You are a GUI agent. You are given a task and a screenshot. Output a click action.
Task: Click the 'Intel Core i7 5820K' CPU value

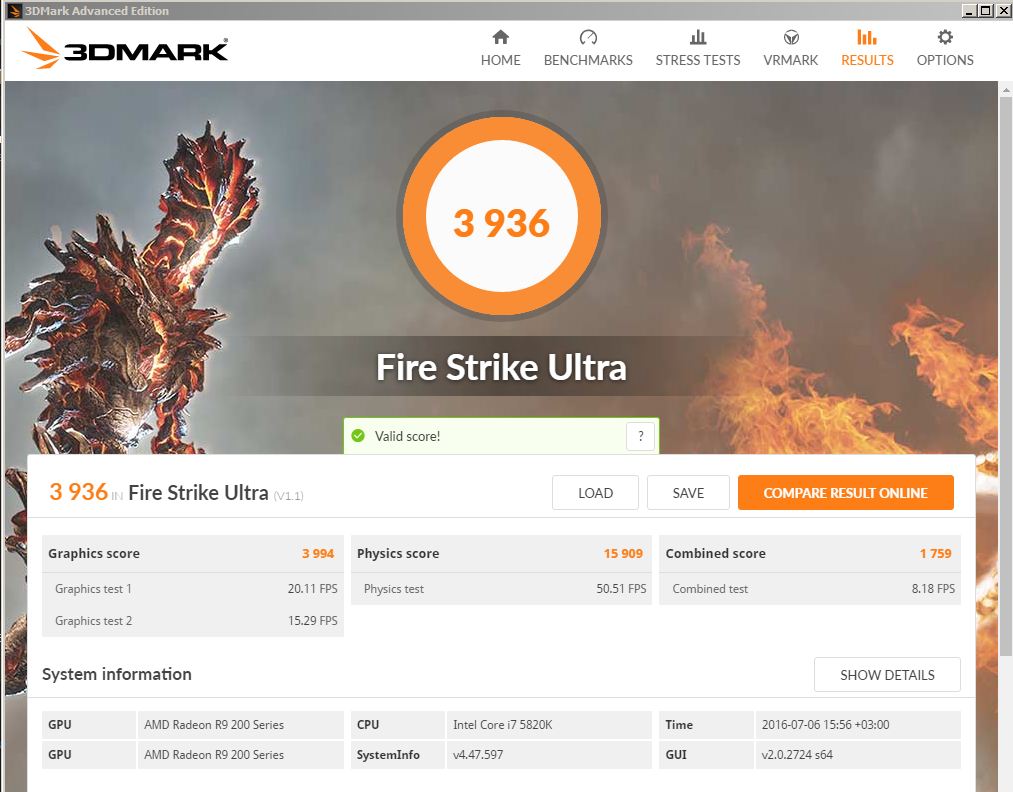coord(503,725)
